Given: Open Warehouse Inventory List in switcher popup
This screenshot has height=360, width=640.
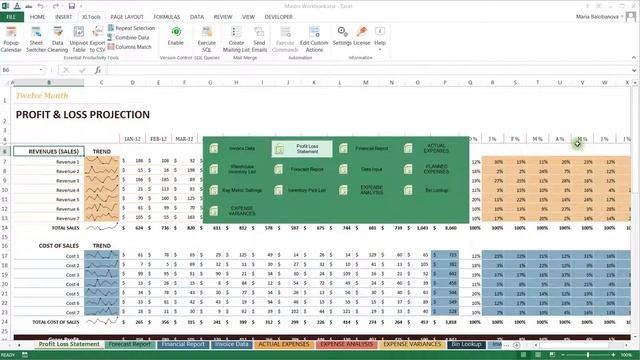Looking at the screenshot, I should pos(233,169).
